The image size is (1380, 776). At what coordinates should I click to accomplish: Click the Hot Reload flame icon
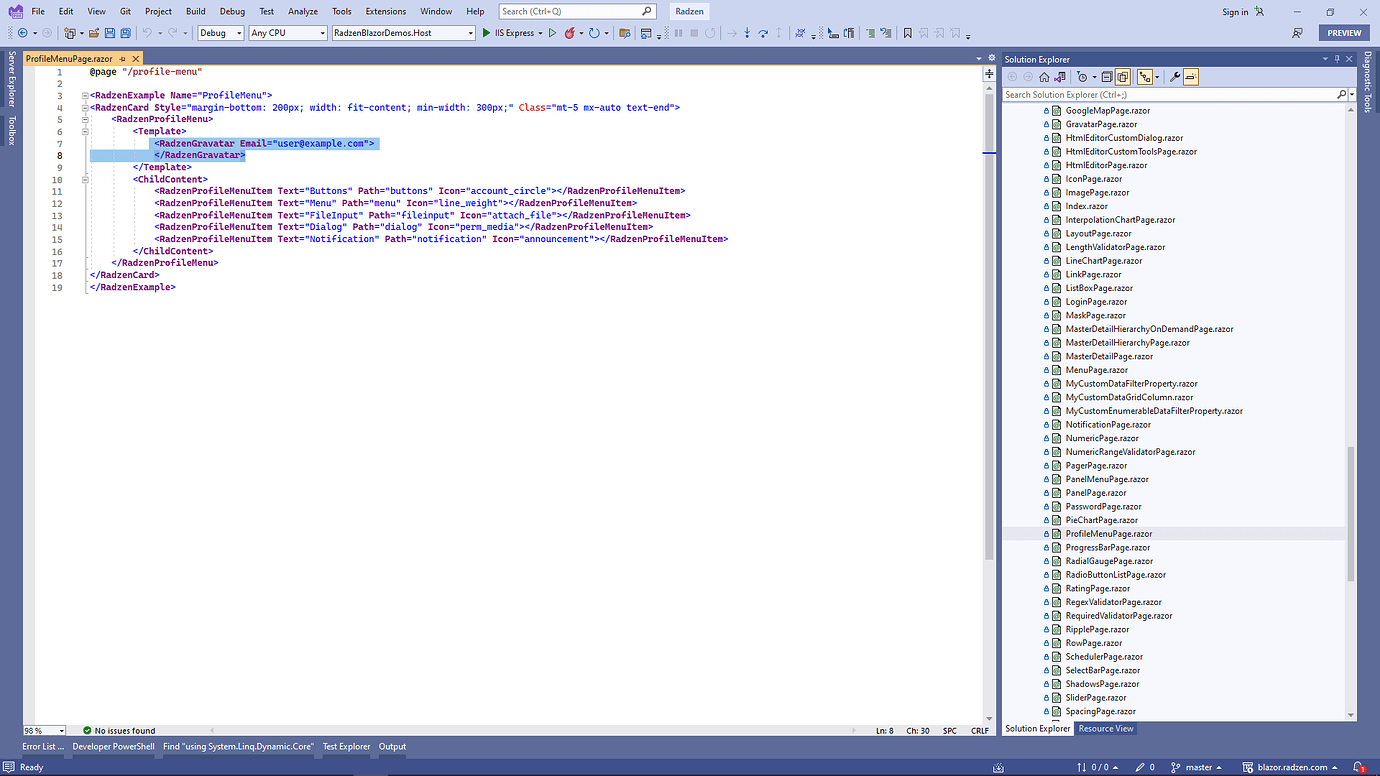click(571, 33)
